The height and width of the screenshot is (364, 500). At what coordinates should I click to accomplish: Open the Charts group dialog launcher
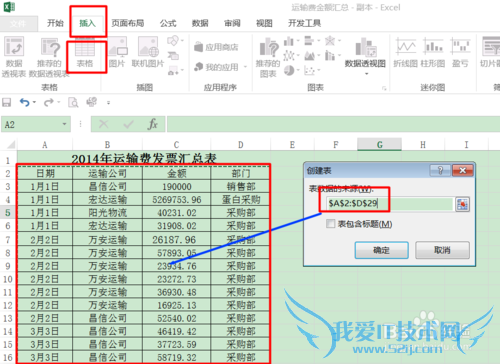pyautogui.click(x=384, y=88)
